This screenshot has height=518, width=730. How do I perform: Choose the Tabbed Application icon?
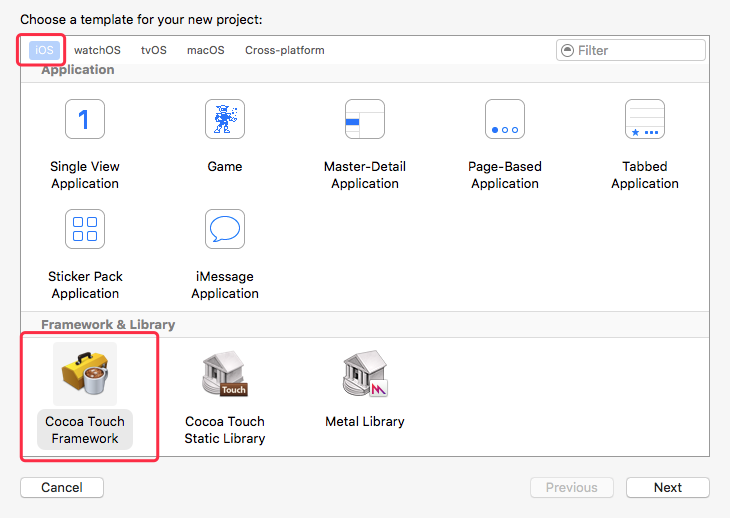click(645, 119)
